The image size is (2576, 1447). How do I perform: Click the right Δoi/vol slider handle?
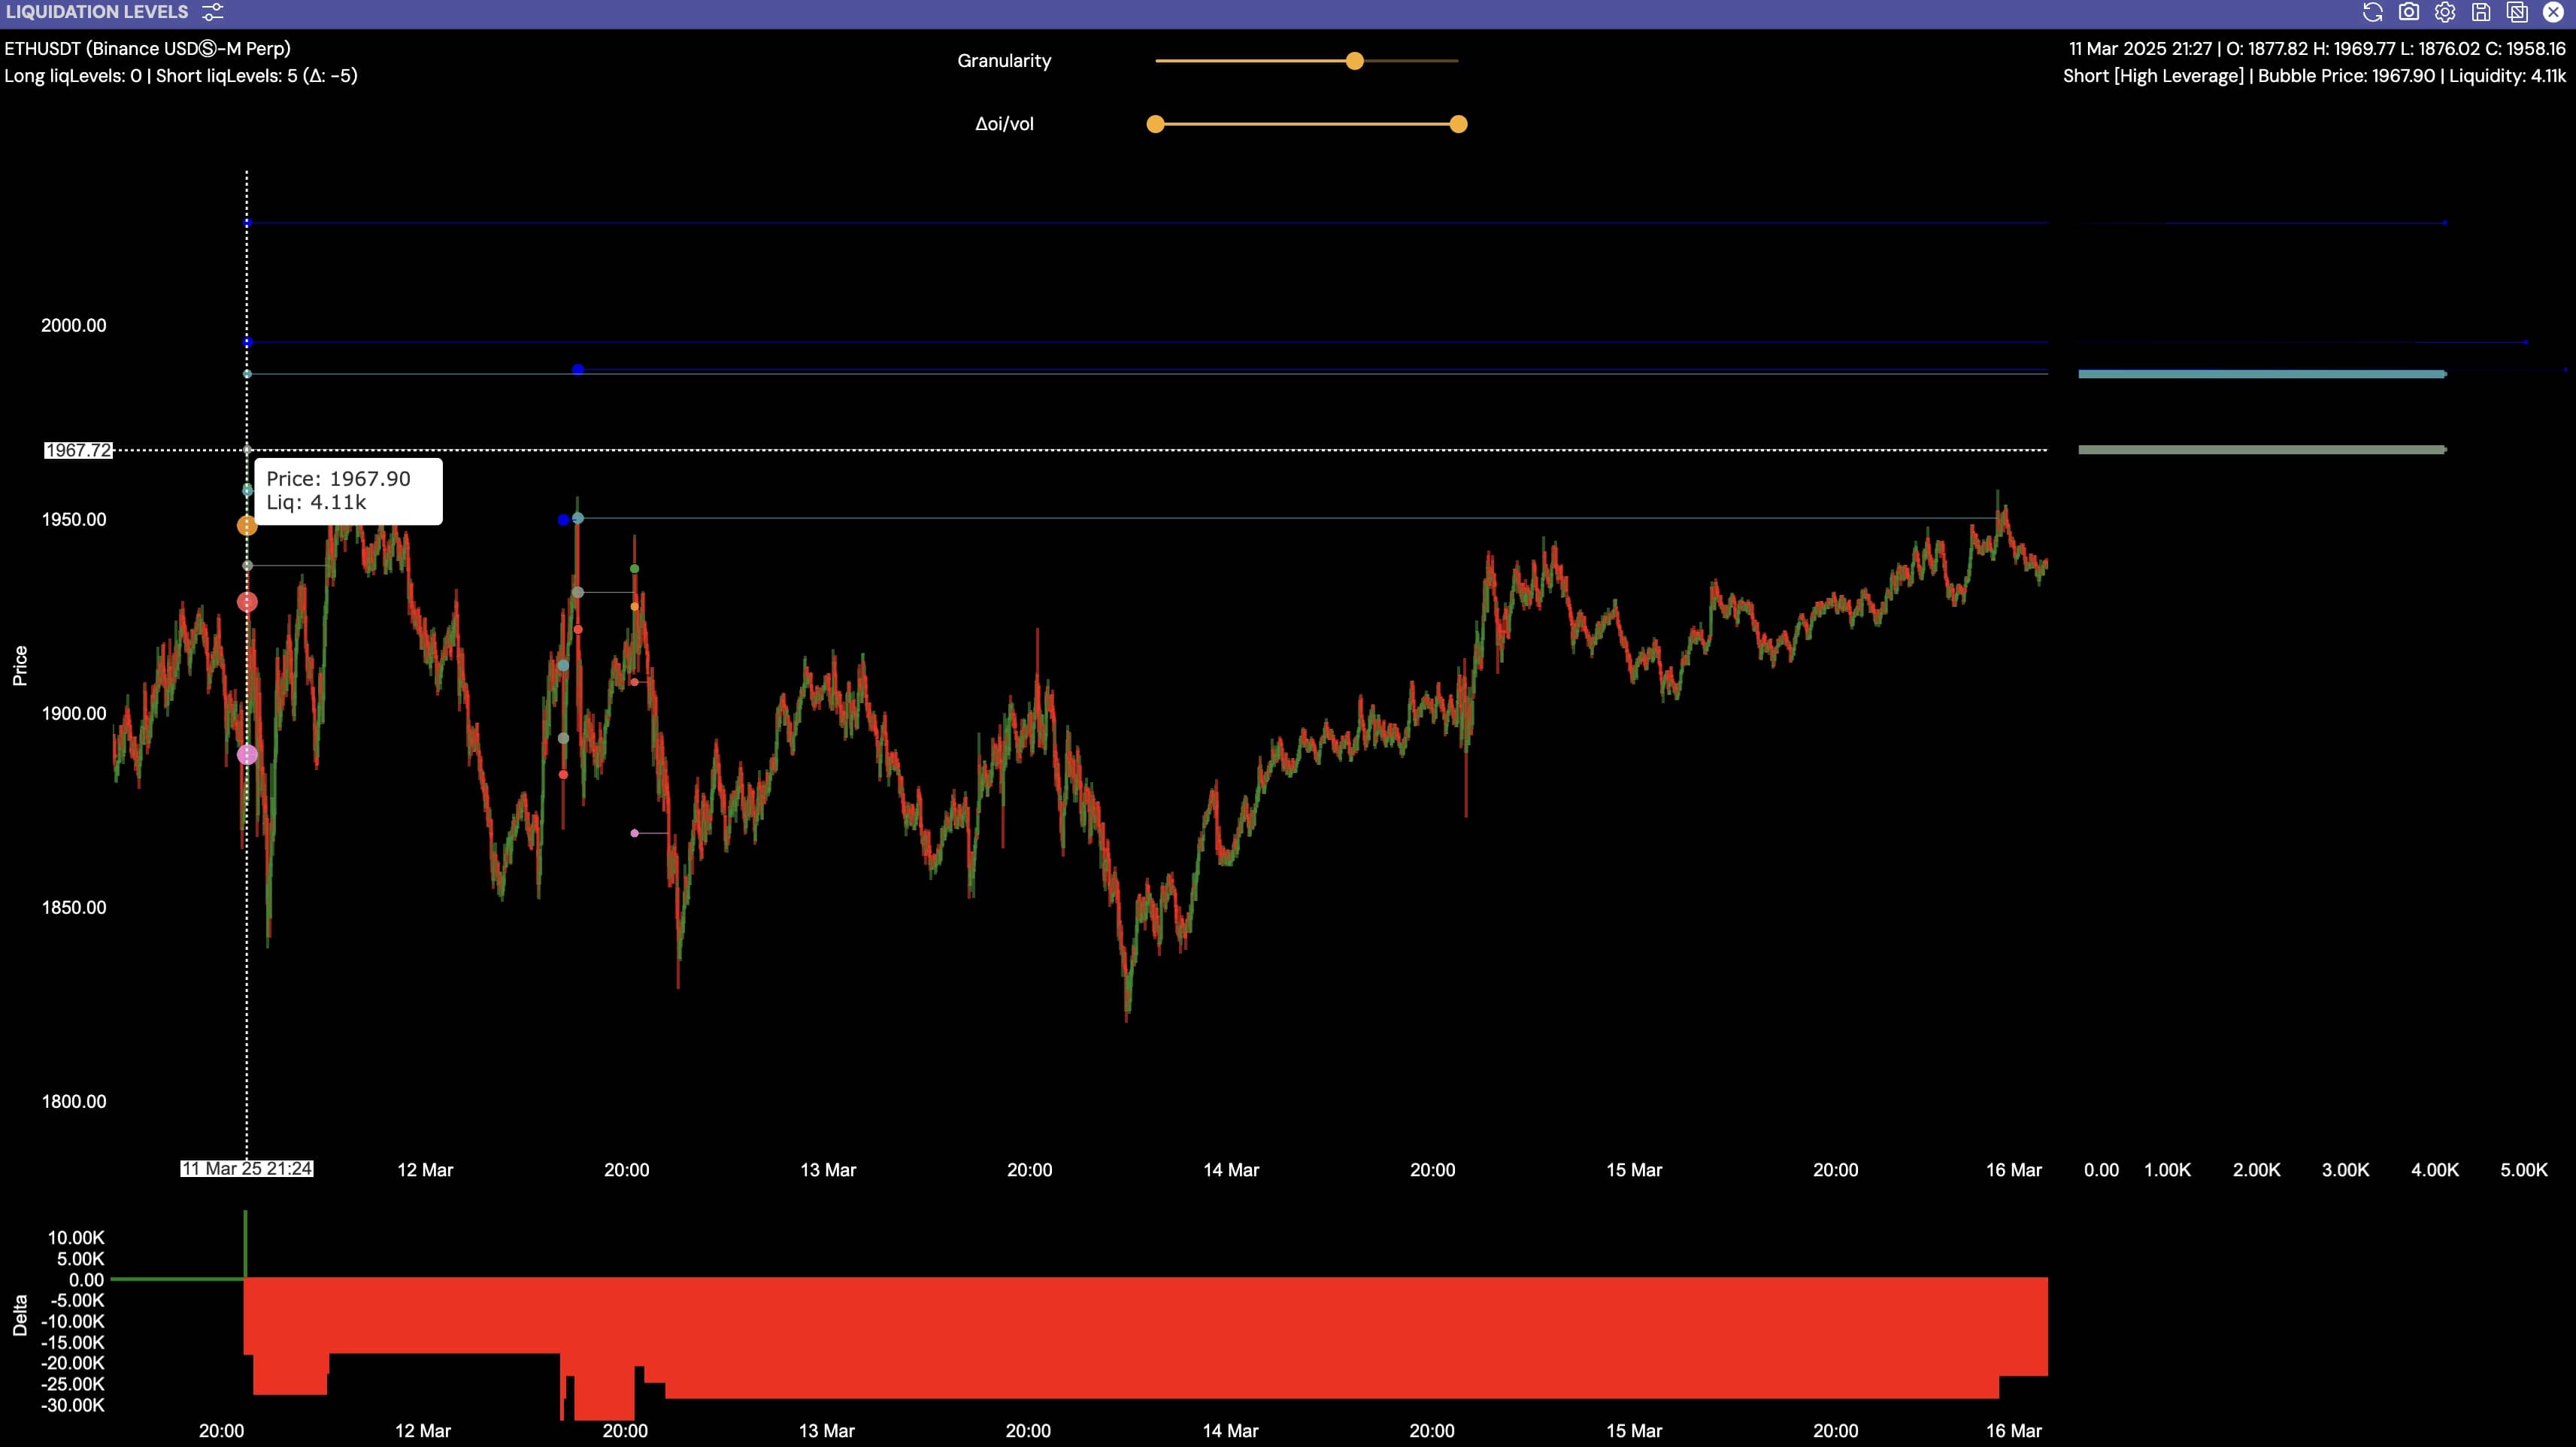(1458, 124)
